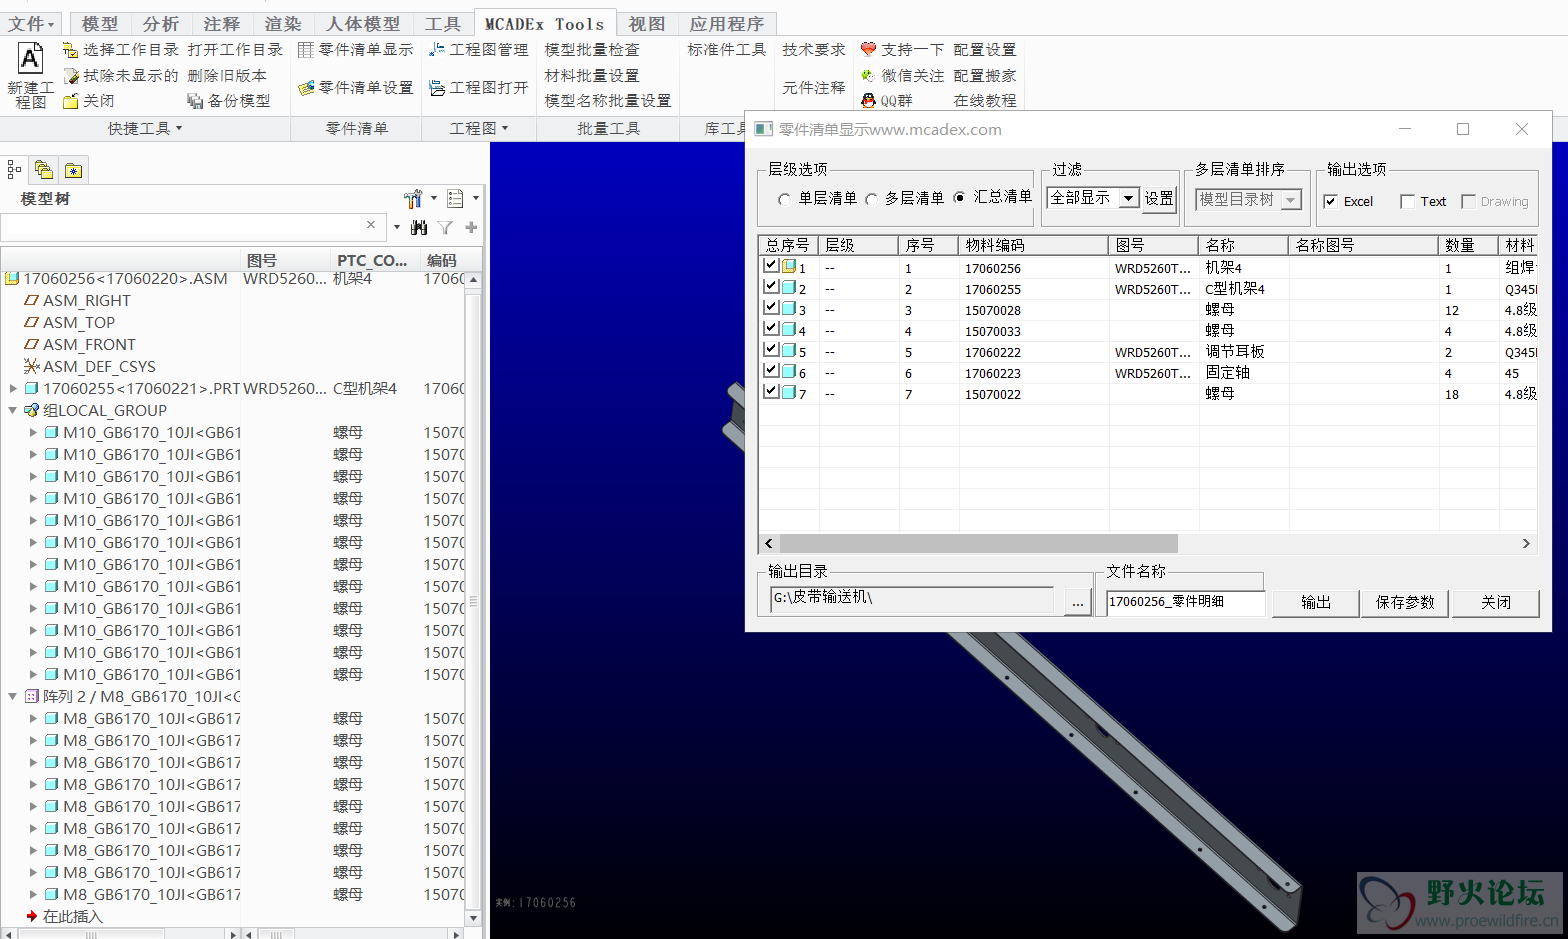Open the arrow beside tree settings icon
Screen dimensions: 1568x939
coord(433,198)
